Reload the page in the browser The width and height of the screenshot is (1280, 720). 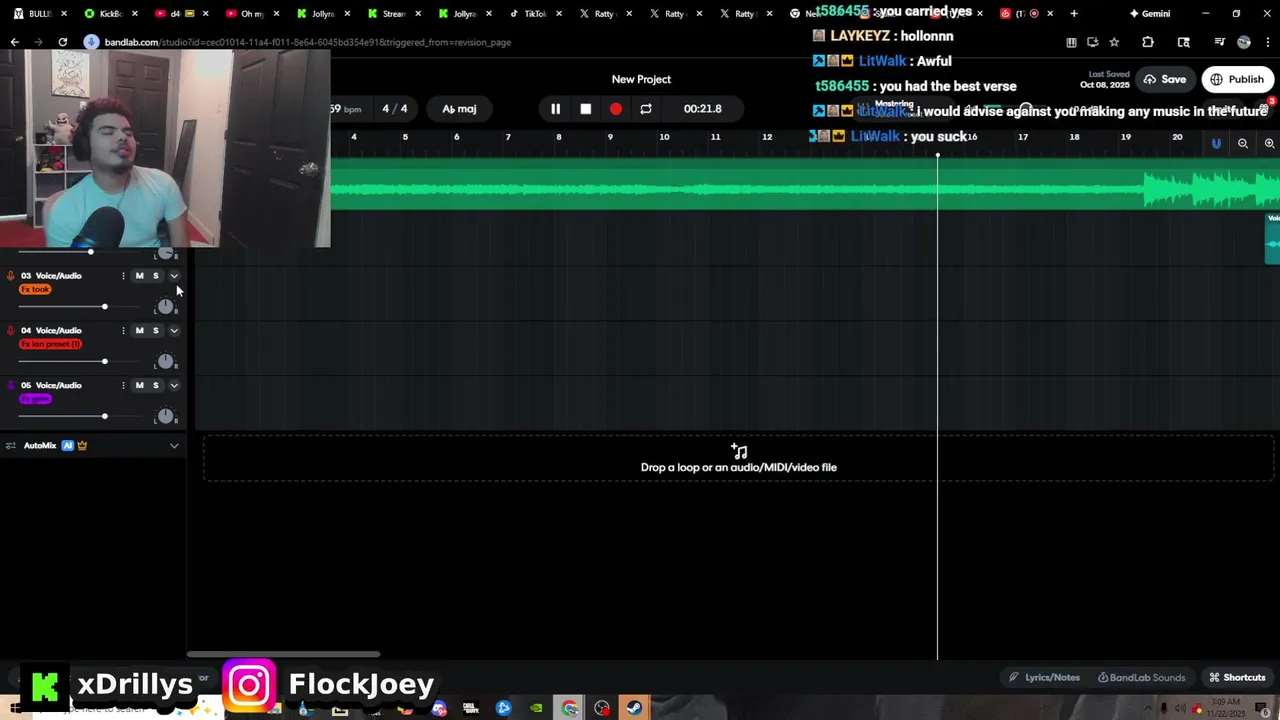coord(62,42)
